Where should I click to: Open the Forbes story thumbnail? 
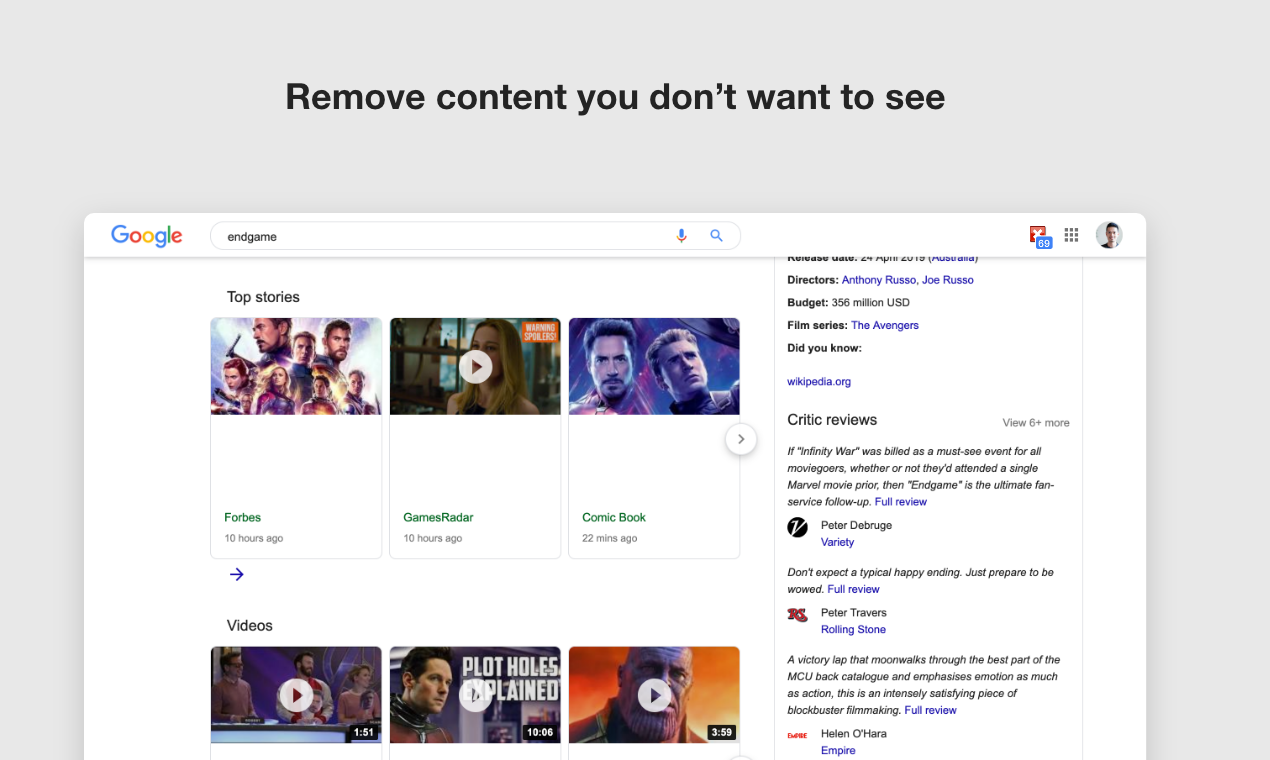296,366
